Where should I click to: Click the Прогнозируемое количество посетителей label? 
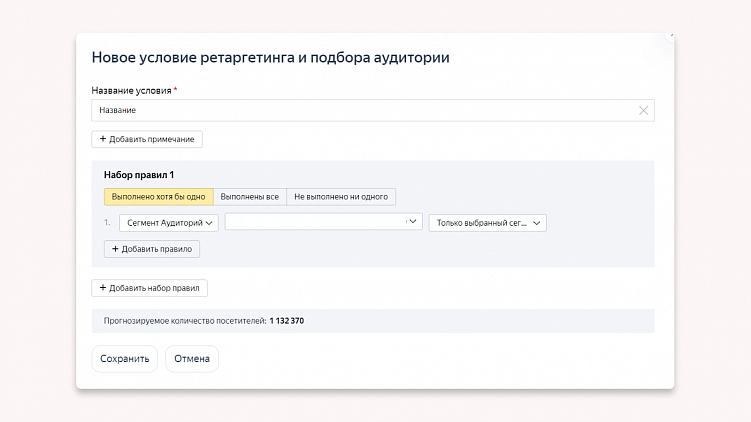[x=185, y=321]
